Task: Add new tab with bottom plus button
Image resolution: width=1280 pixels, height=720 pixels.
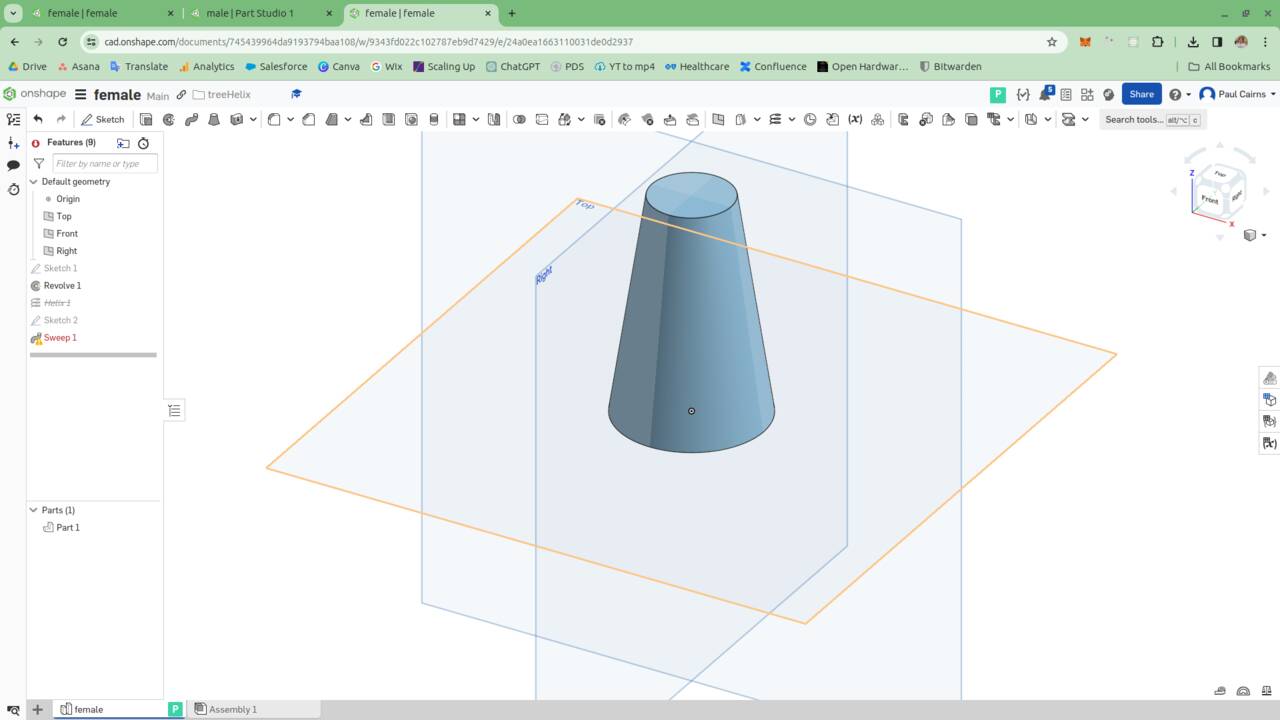Action: pyautogui.click(x=37, y=709)
